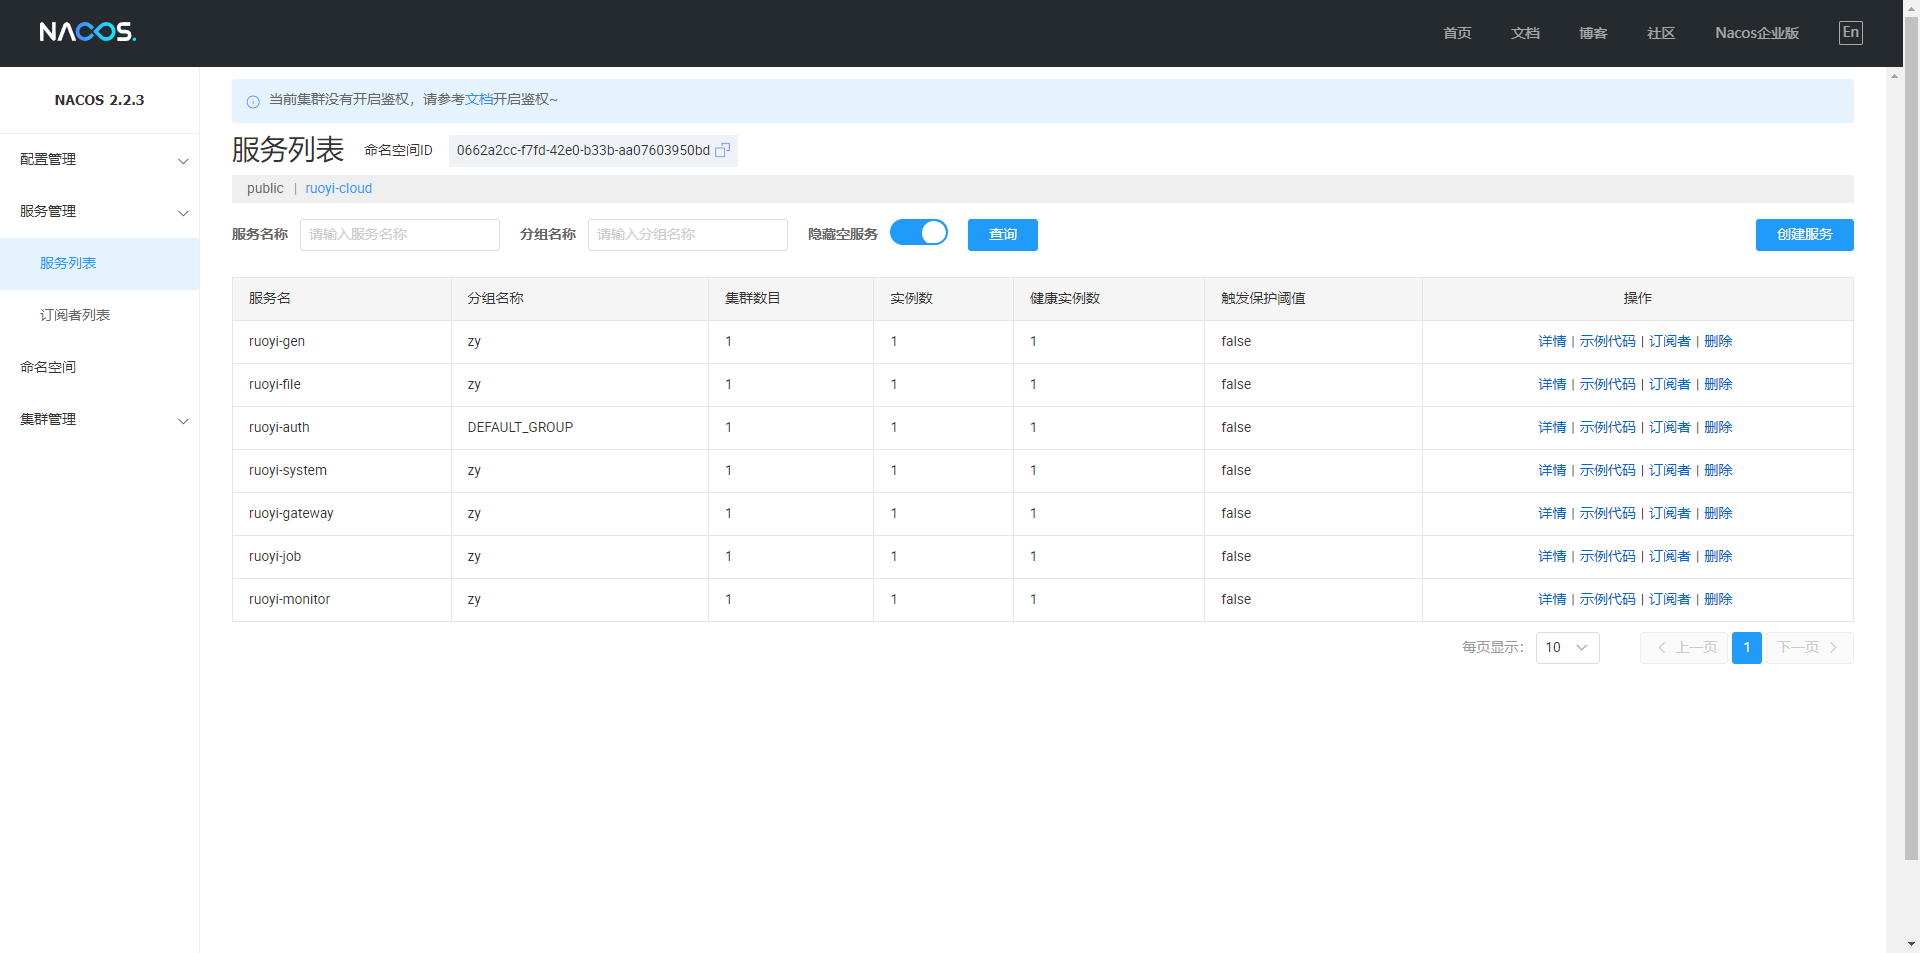This screenshot has width=1920, height=953.
Task: Open 详情 for ruoyi-gateway
Action: 1552,514
